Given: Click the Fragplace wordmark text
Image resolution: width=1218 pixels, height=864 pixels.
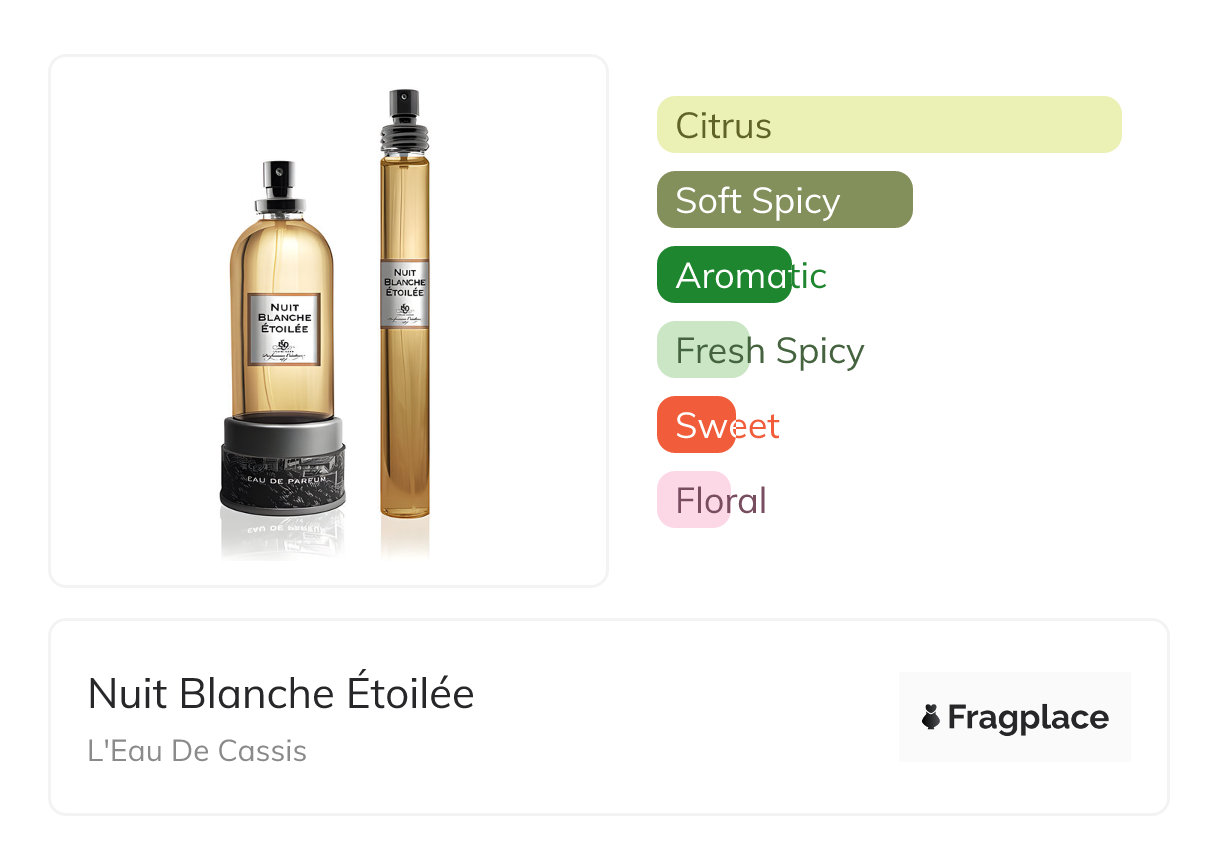Looking at the screenshot, I should pyautogui.click(x=1028, y=718).
